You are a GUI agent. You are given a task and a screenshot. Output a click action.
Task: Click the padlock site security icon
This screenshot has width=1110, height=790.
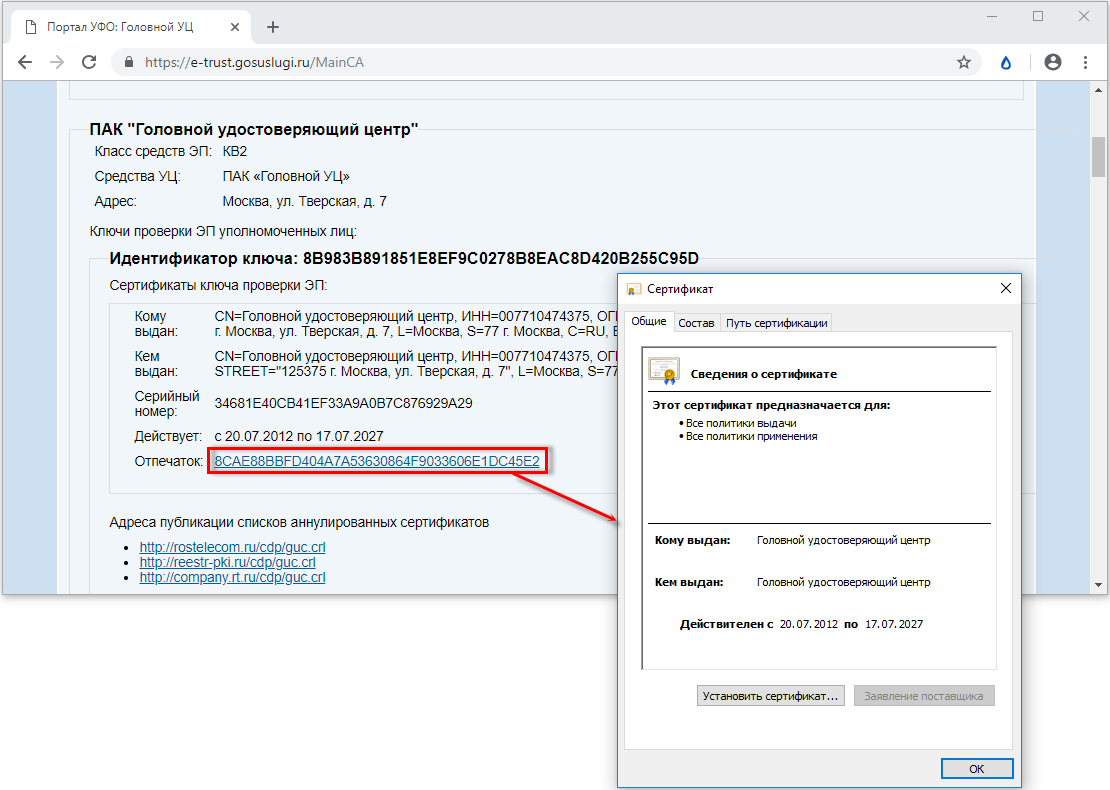(x=129, y=62)
